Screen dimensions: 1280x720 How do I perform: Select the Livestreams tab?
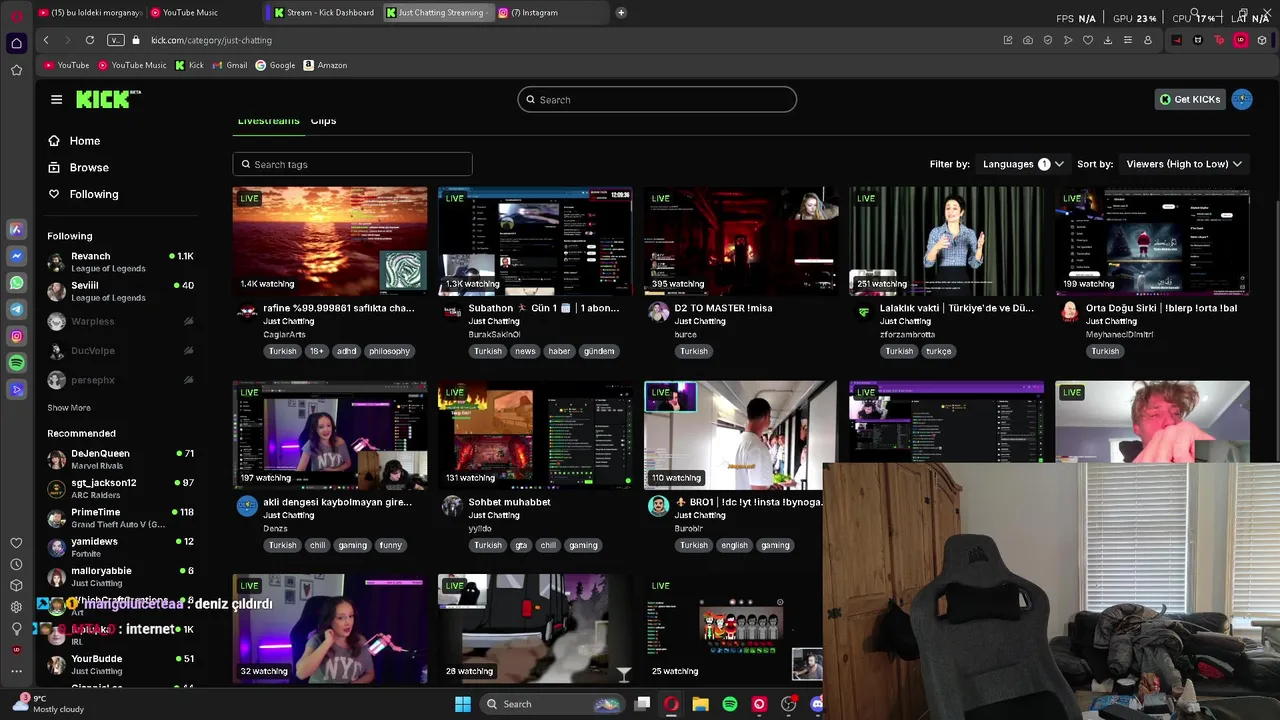tap(268, 121)
